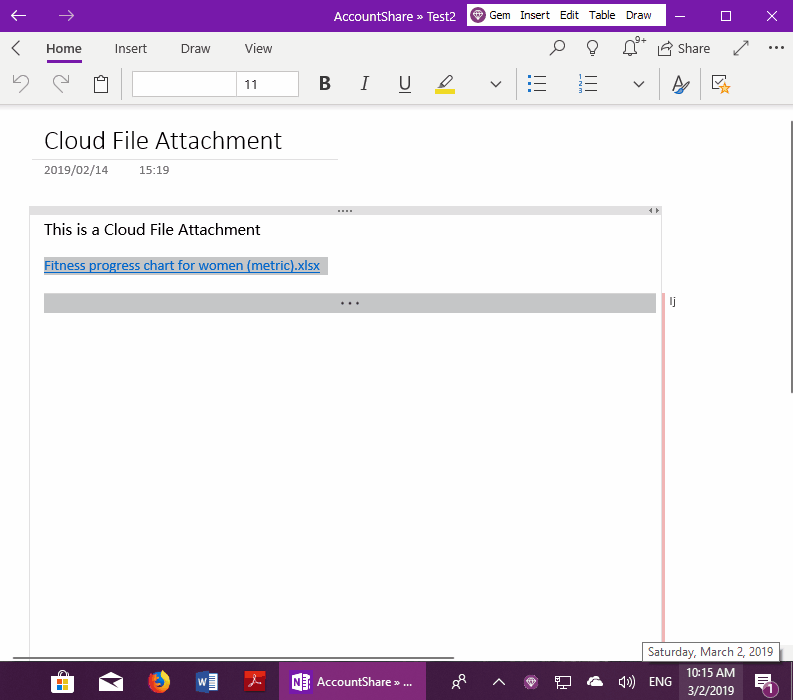
Task: Toggle numbered list
Action: (588, 84)
